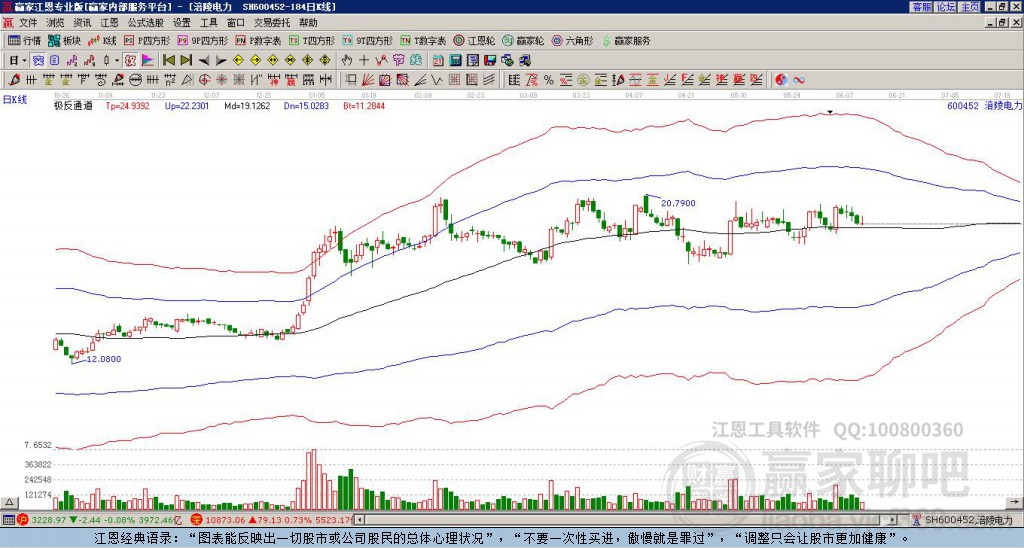Jump to last bar with green skip-forward icon
Screen dimensions: 1024x548
(x=186, y=61)
